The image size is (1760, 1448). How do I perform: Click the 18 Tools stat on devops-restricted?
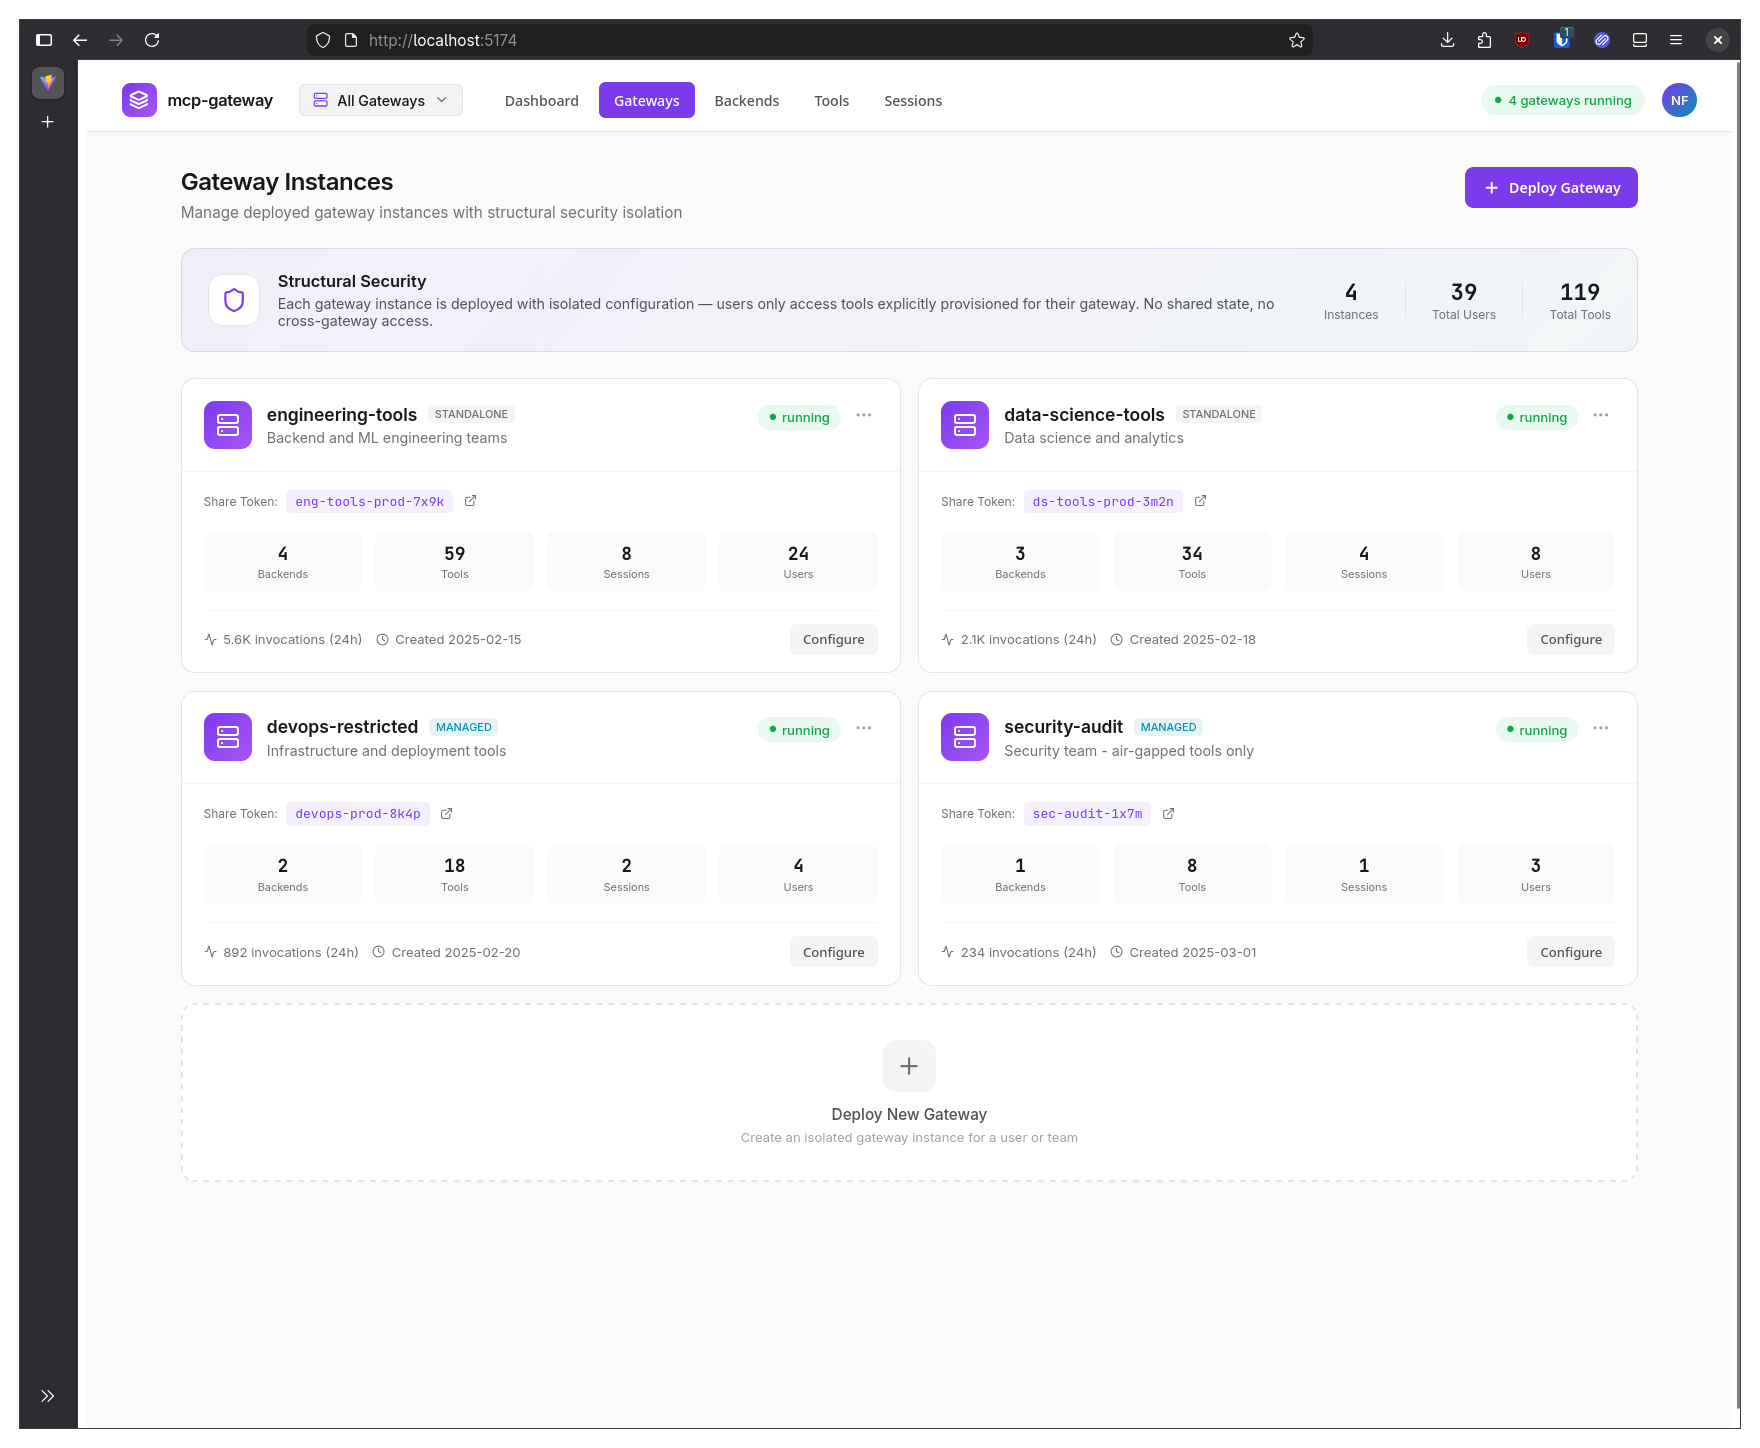(x=454, y=874)
